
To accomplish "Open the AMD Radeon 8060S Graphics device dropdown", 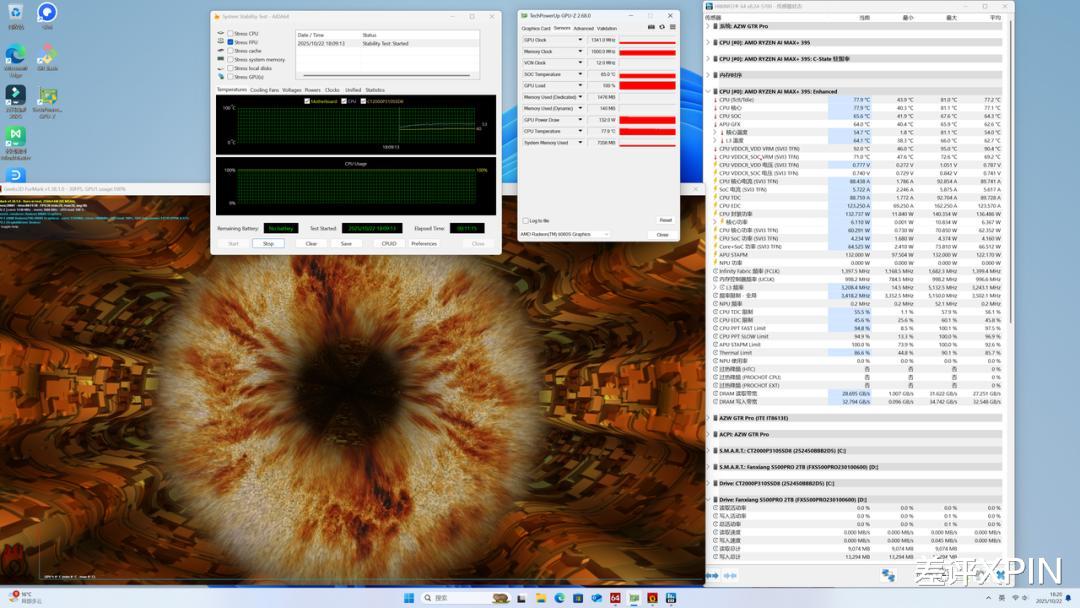I will tap(564, 234).
